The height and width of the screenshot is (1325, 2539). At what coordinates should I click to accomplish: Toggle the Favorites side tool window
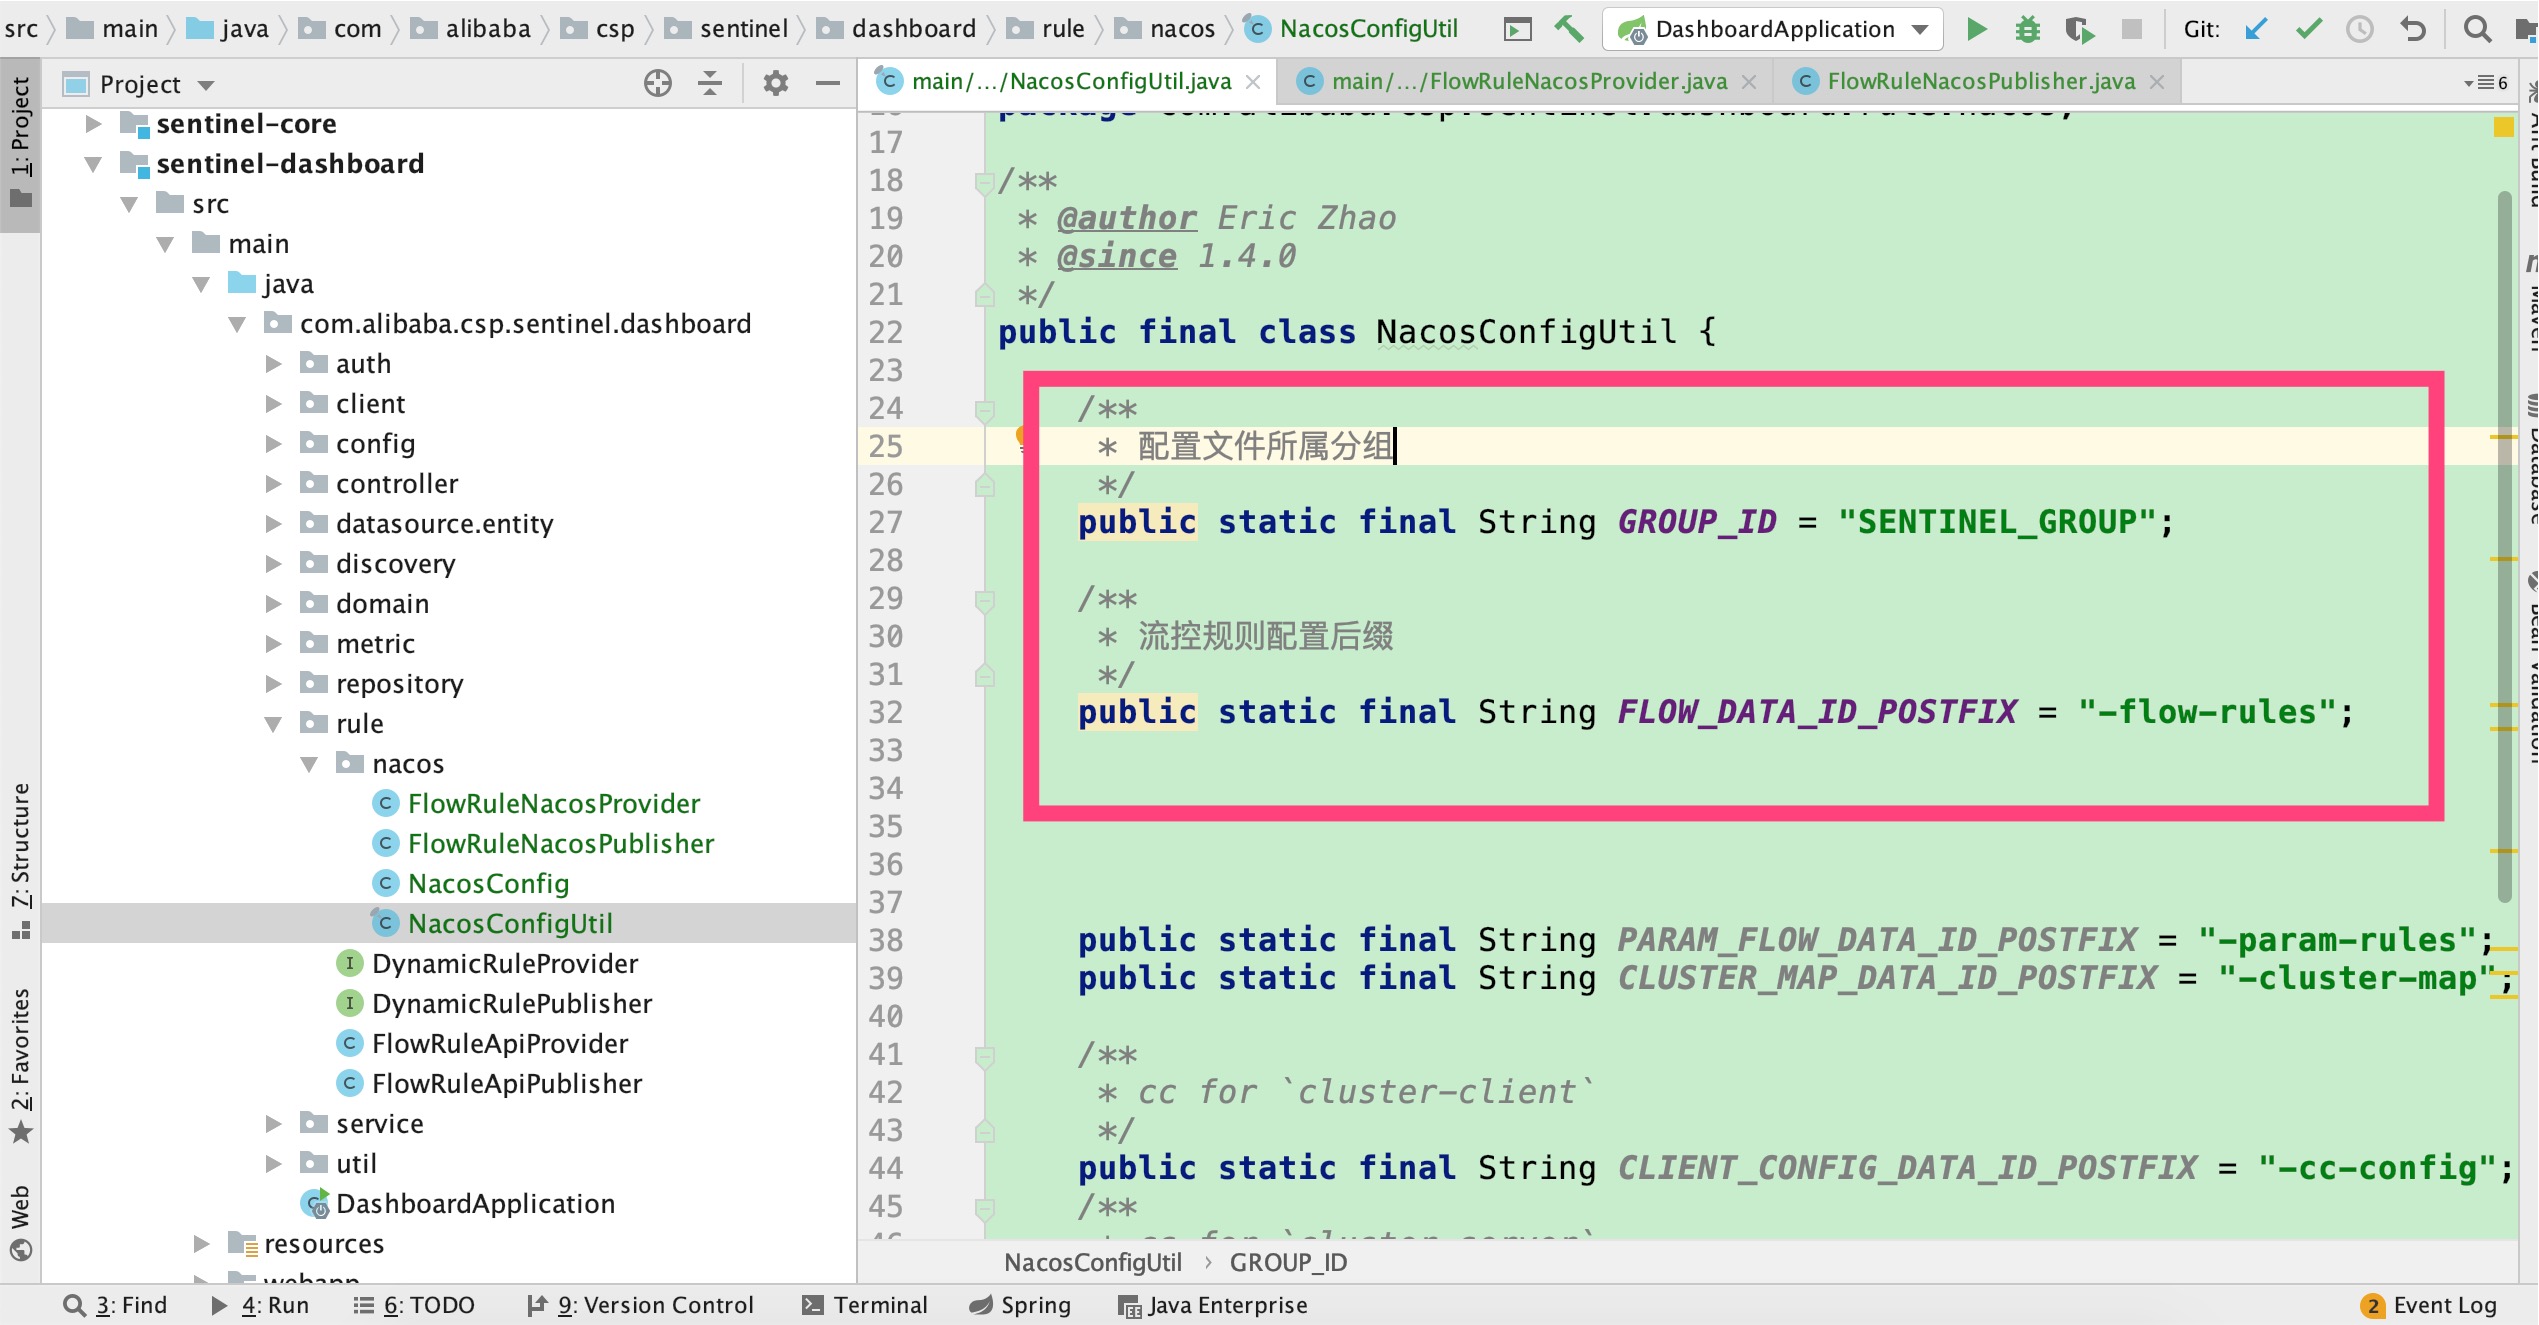tap(20, 1067)
